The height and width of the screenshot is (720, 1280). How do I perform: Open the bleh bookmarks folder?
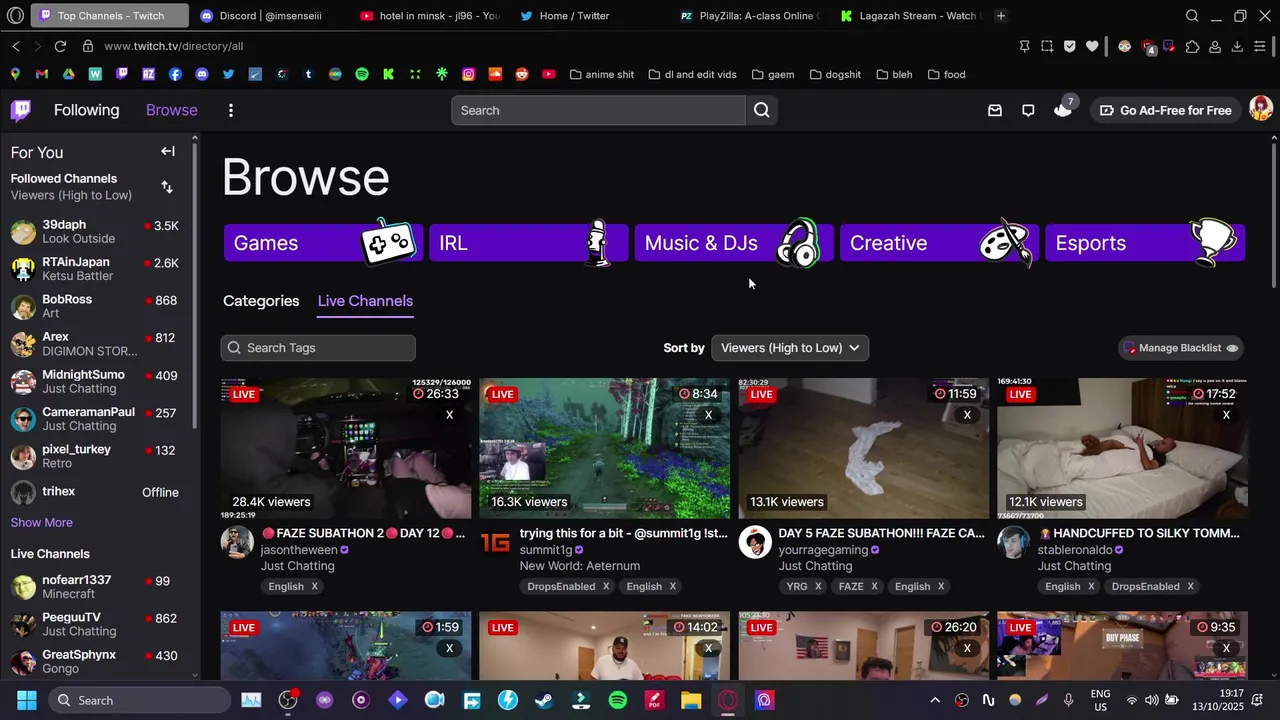894,74
